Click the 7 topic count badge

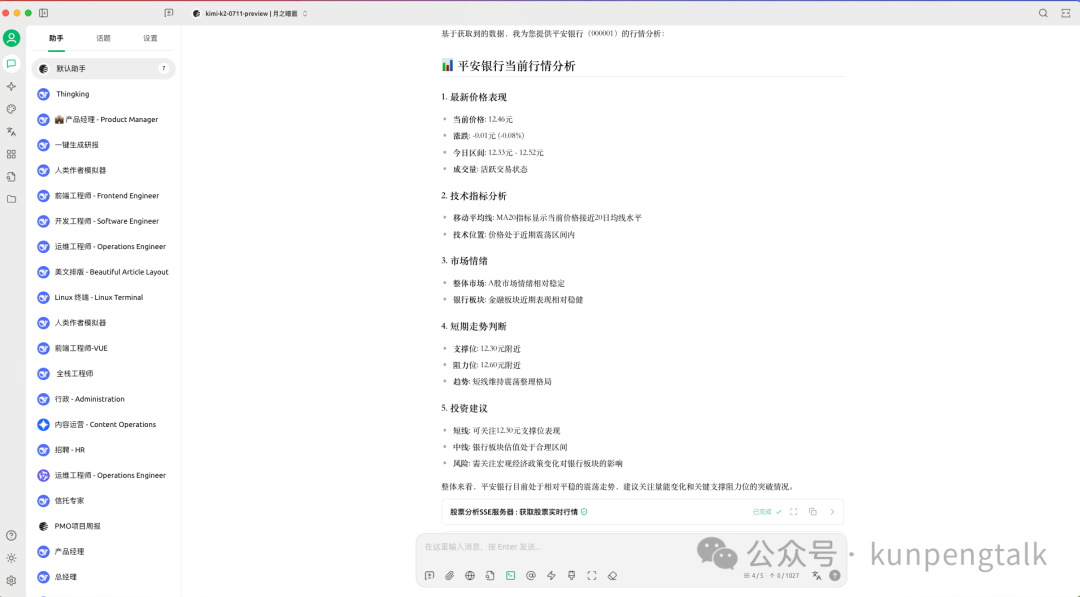click(x=163, y=68)
